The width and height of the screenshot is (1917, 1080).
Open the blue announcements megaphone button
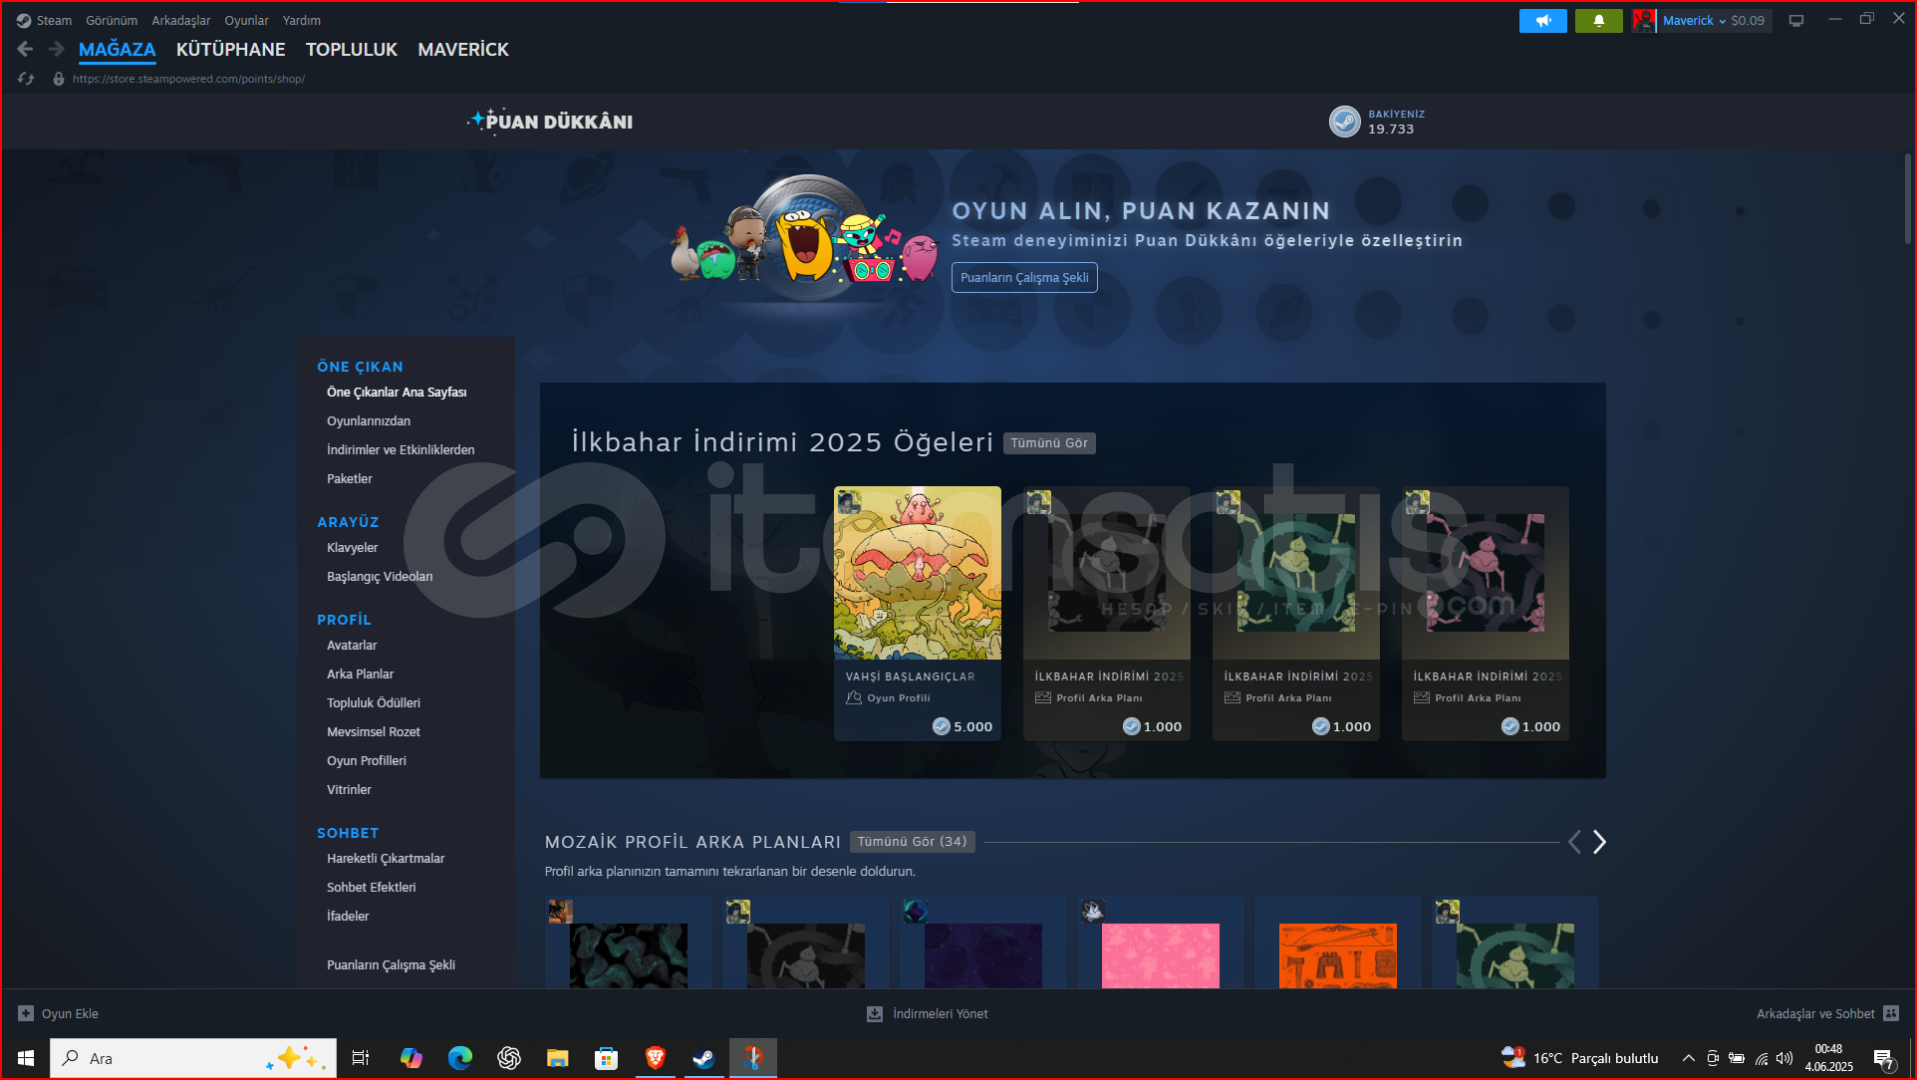(x=1542, y=20)
